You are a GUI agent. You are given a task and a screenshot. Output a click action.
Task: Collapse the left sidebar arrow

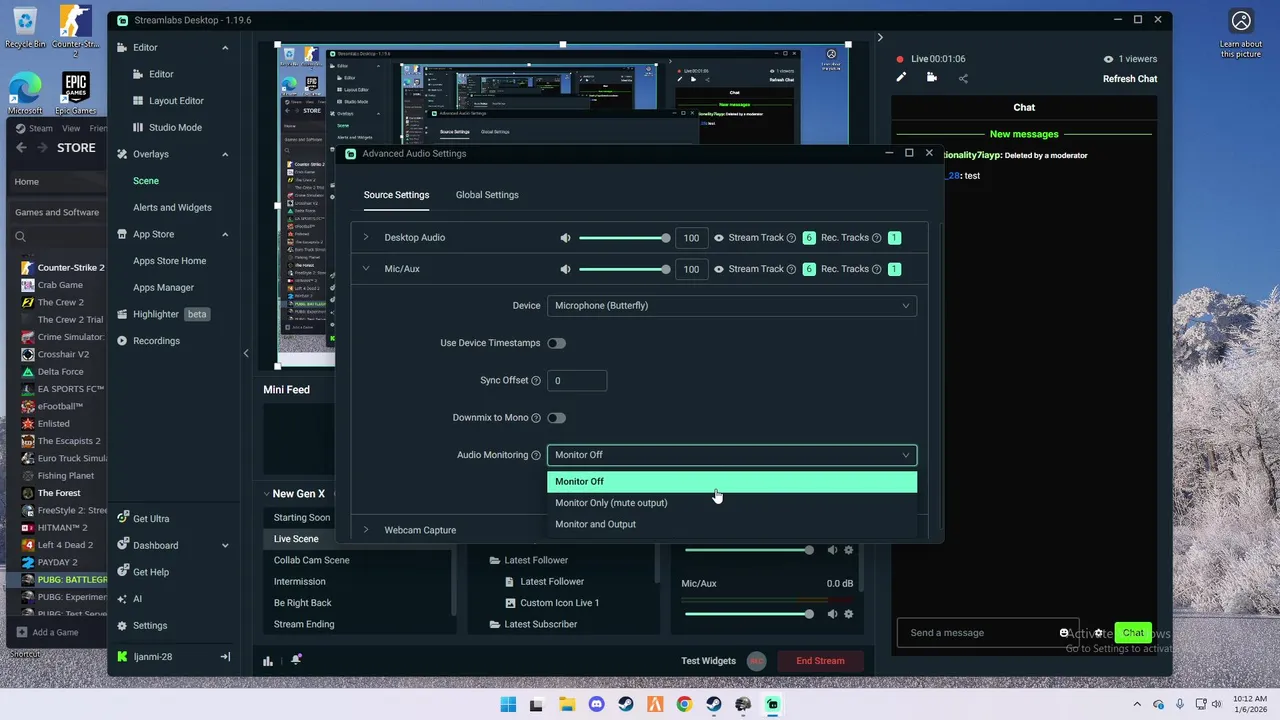click(246, 353)
